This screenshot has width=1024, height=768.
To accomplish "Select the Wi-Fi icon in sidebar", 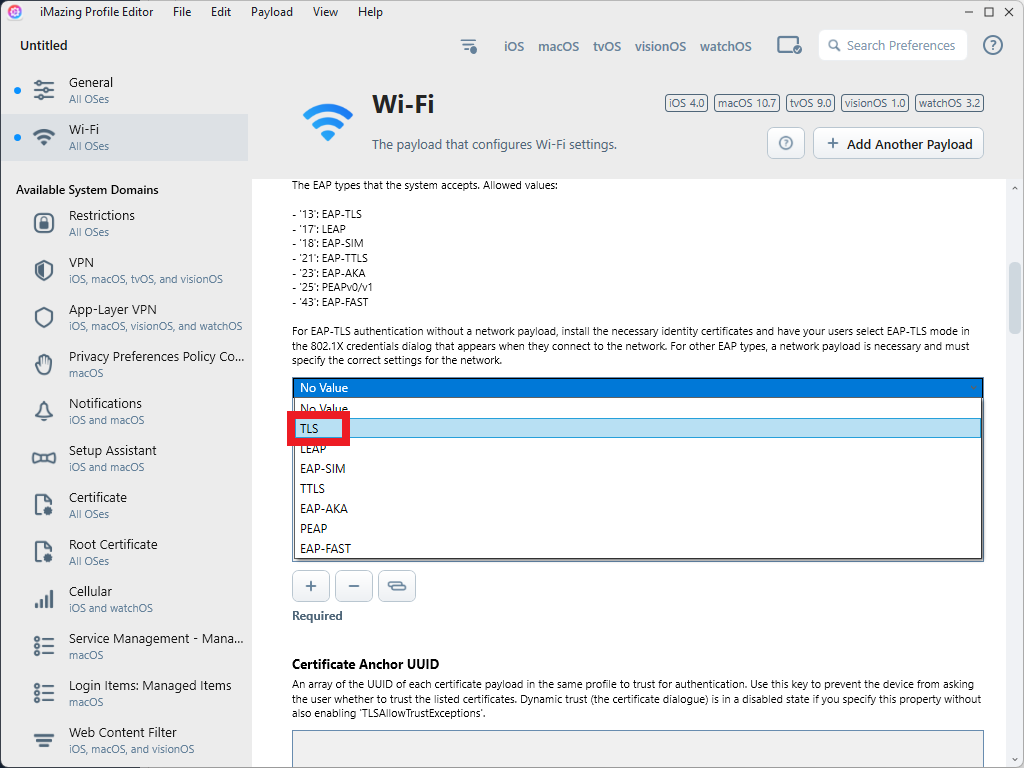I will [x=44, y=137].
